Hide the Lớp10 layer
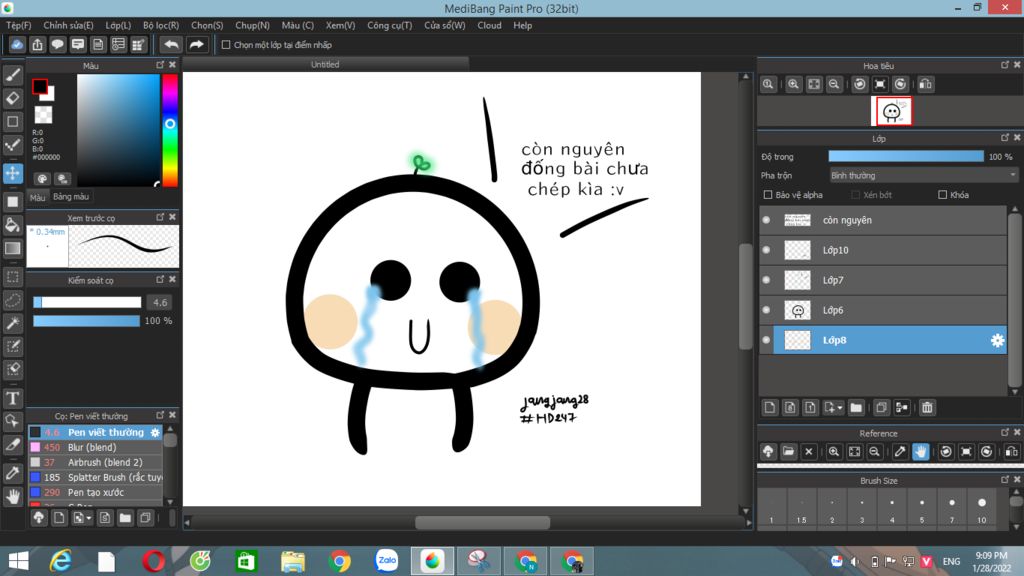 (767, 250)
